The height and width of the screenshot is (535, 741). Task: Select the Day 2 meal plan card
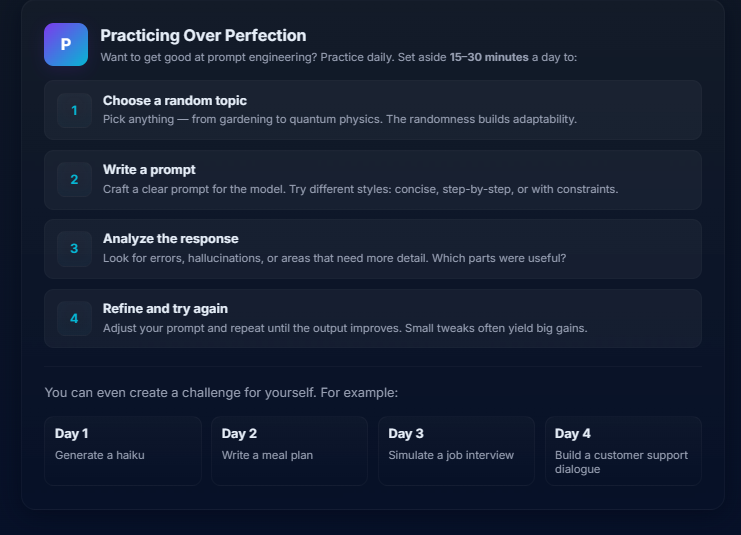289,451
